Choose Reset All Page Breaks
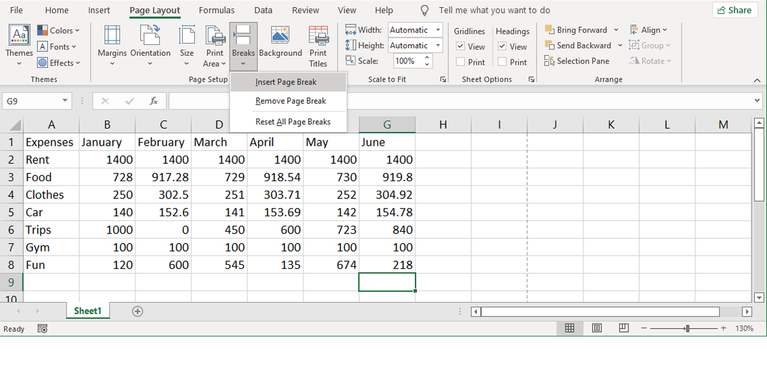767x384 pixels. [289, 122]
